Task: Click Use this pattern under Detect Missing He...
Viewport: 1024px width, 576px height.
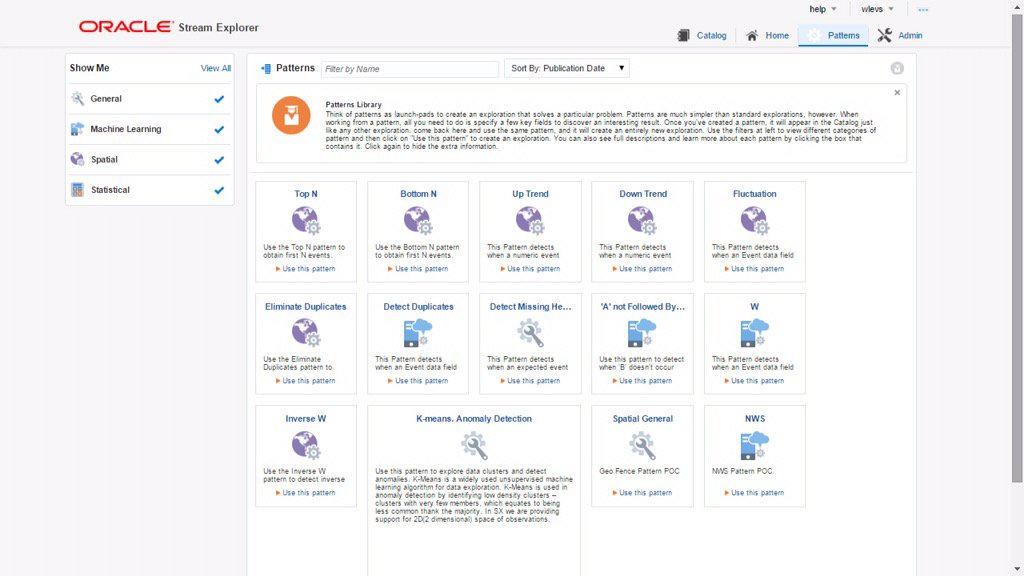Action: 530,381
